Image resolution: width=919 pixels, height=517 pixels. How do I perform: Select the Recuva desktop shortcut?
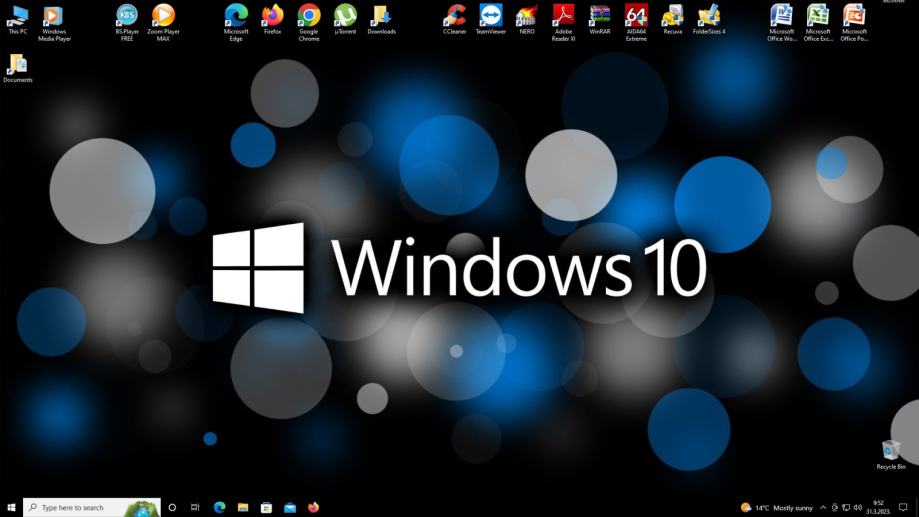point(672,20)
